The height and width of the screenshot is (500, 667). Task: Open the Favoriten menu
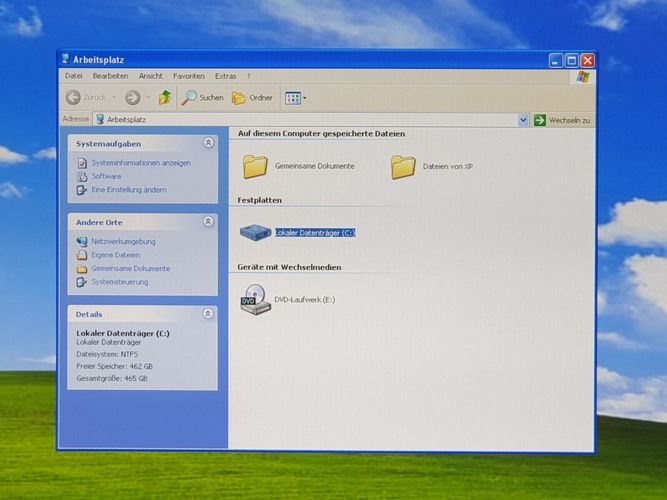[189, 76]
